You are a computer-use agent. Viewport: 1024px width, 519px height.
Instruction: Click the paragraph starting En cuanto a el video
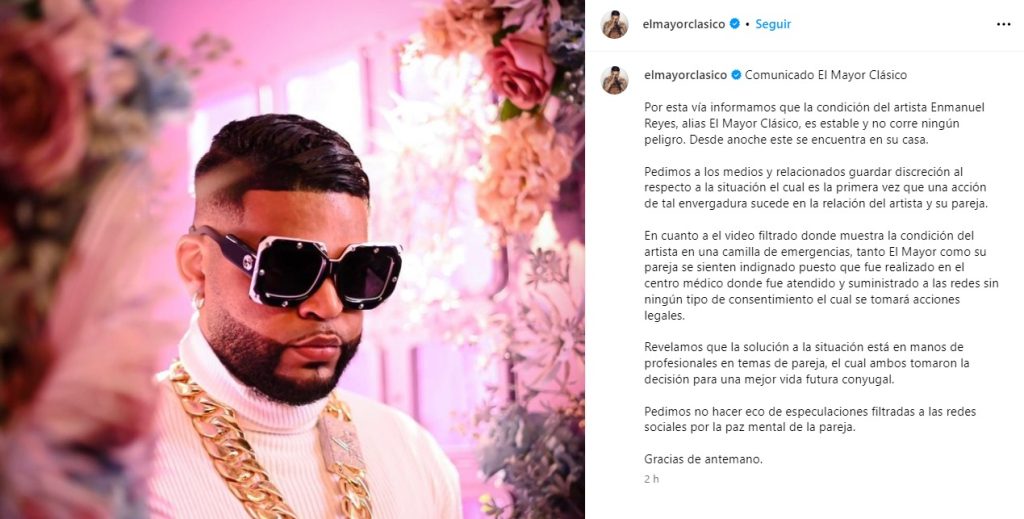pyautogui.click(x=821, y=275)
